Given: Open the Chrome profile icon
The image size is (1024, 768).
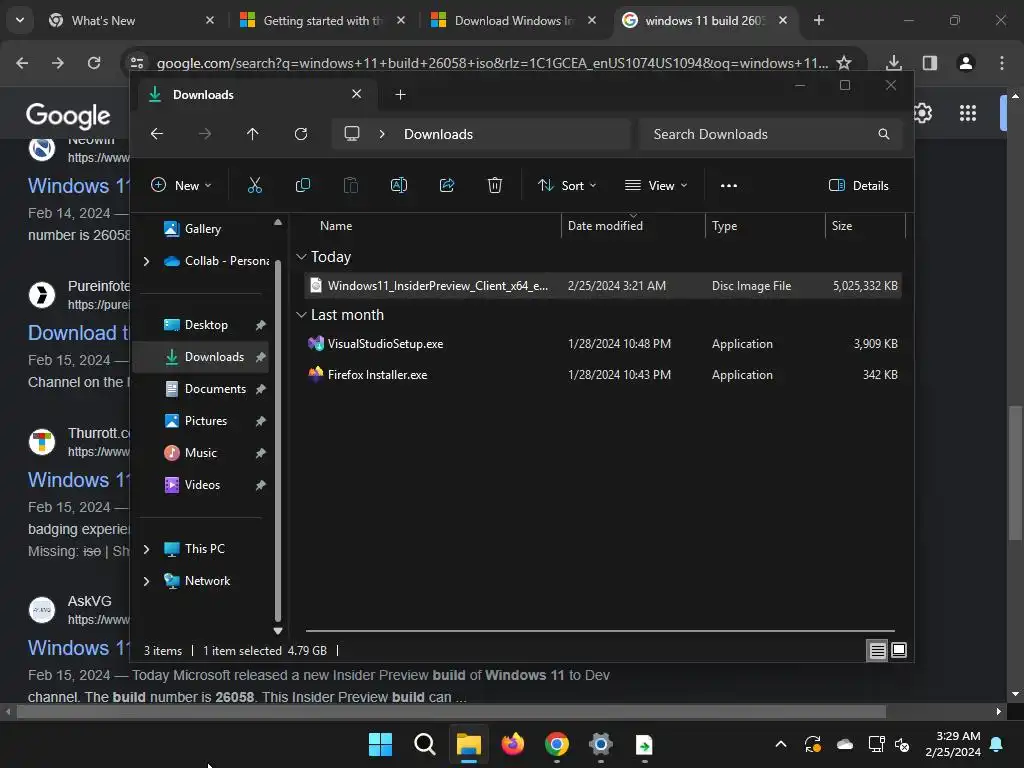Looking at the screenshot, I should coord(966,63).
